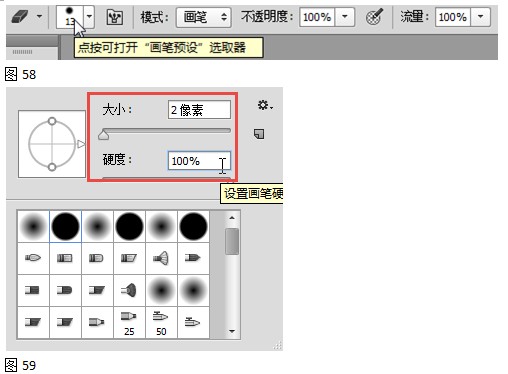Viewport: 508px width, 374px height.
Task: Toggle the Brush panel icon
Action: point(115,17)
